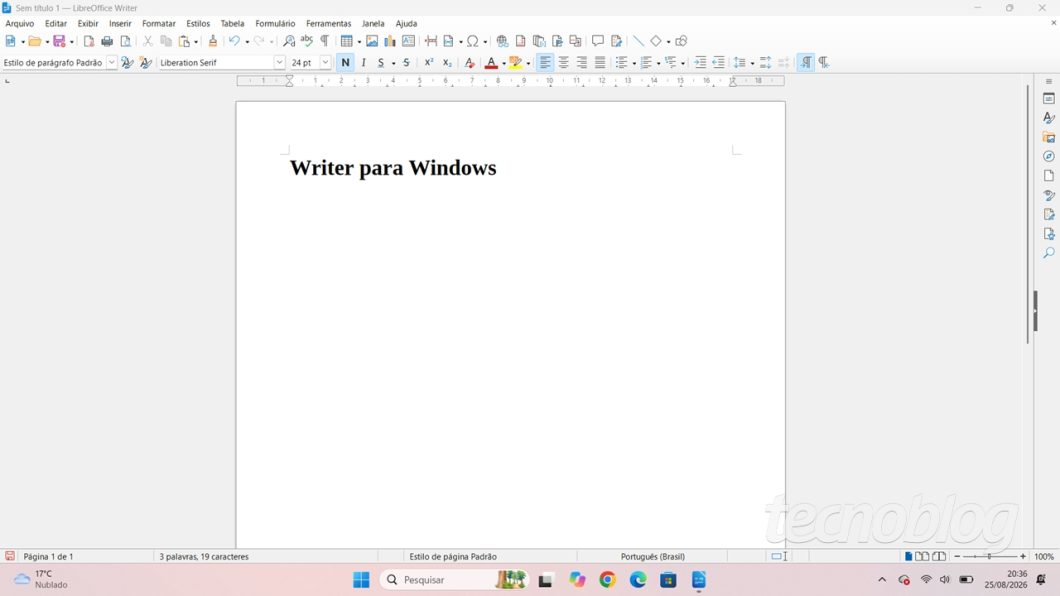Image resolution: width=1060 pixels, height=596 pixels.
Task: Open the Inserir menu
Action: click(x=120, y=23)
